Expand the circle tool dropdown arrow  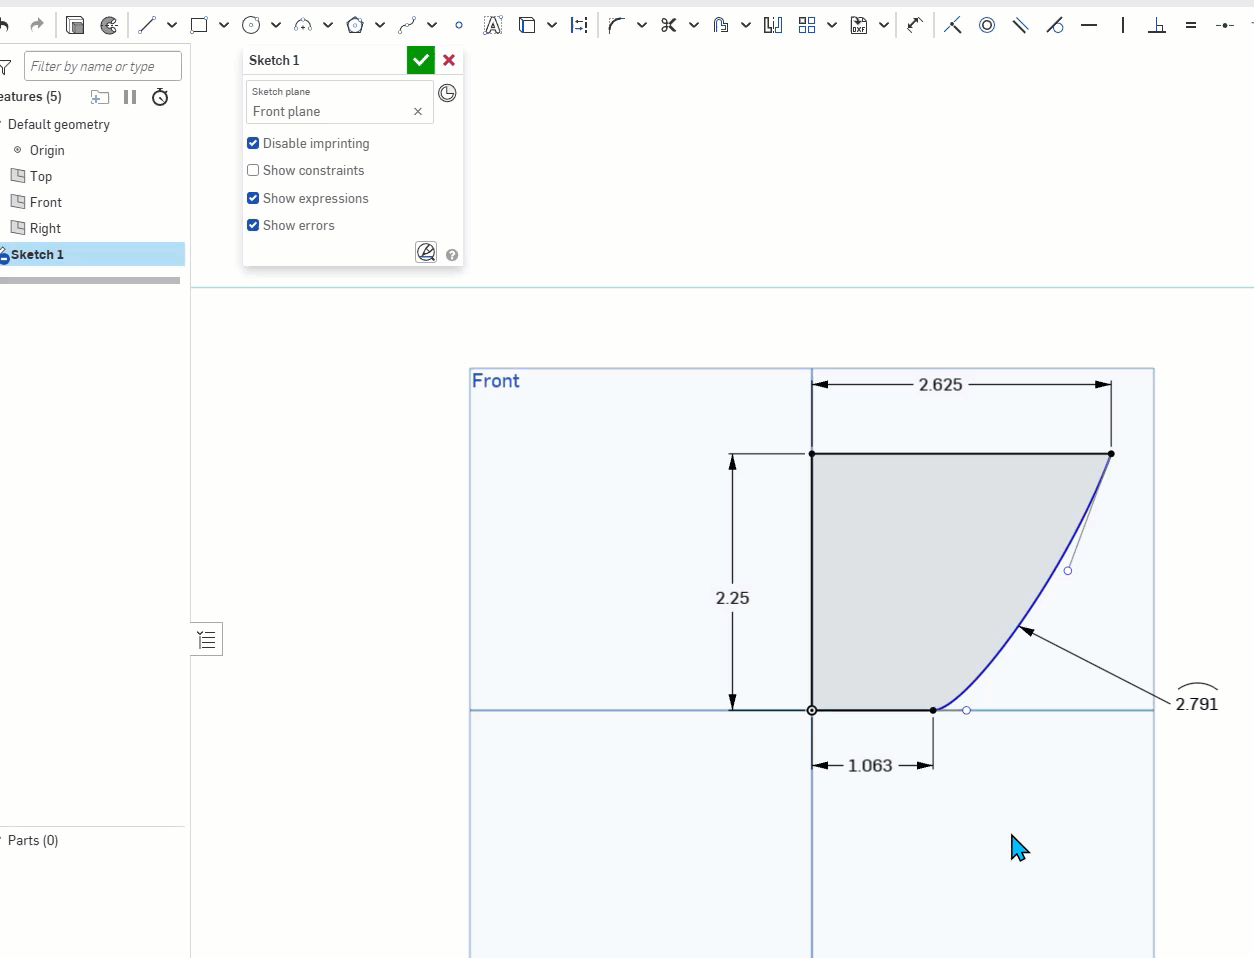276,25
